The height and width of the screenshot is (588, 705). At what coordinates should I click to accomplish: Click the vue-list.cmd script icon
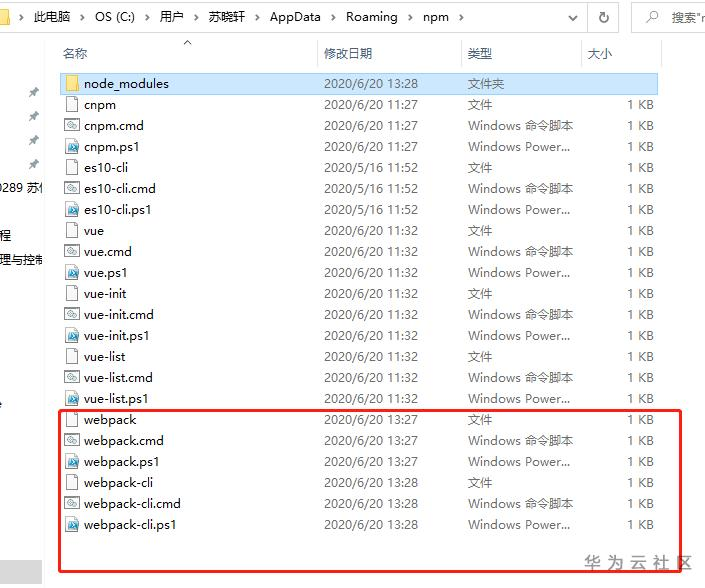pos(72,377)
